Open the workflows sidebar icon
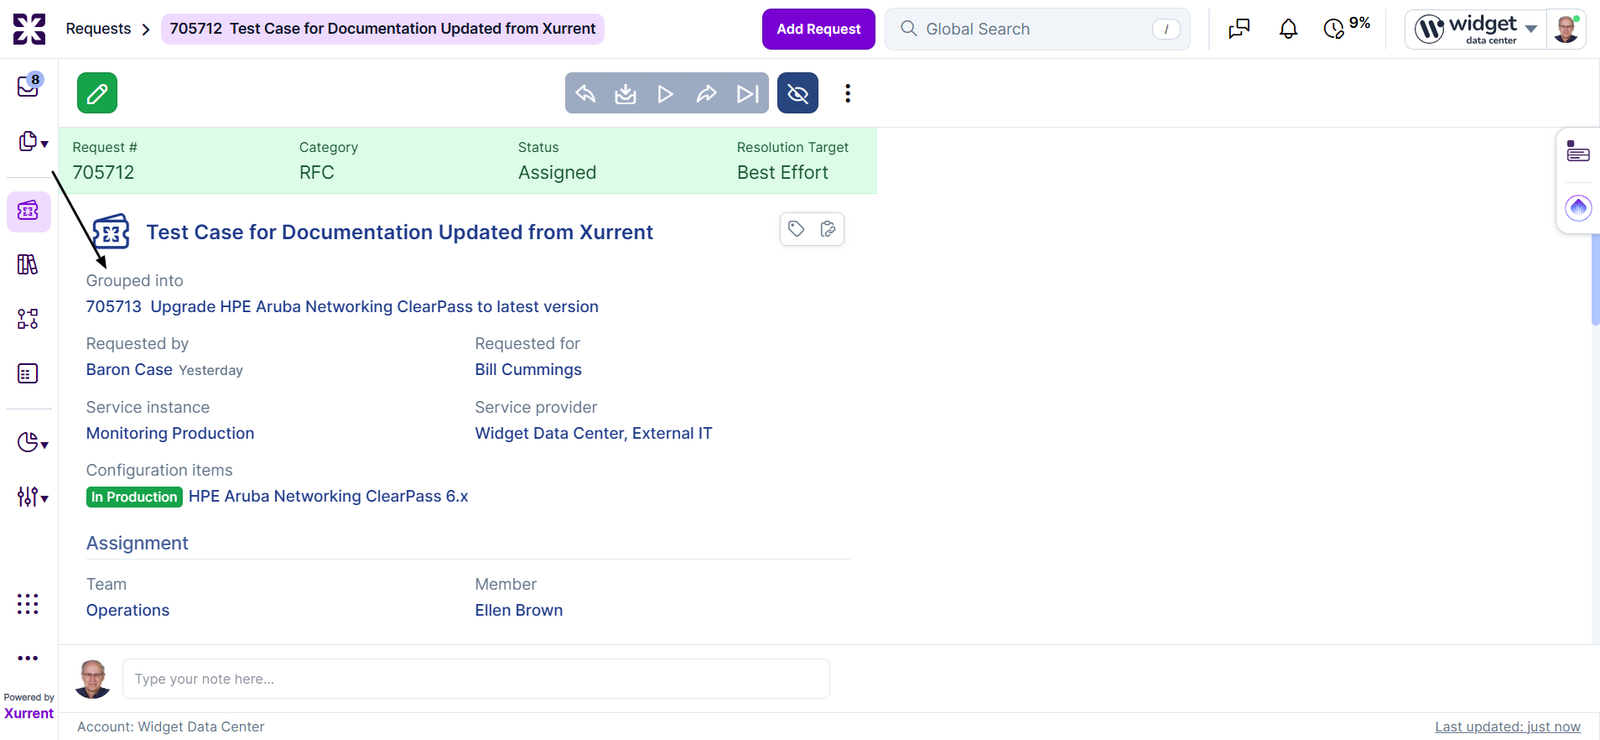1600x740 pixels. (28, 319)
